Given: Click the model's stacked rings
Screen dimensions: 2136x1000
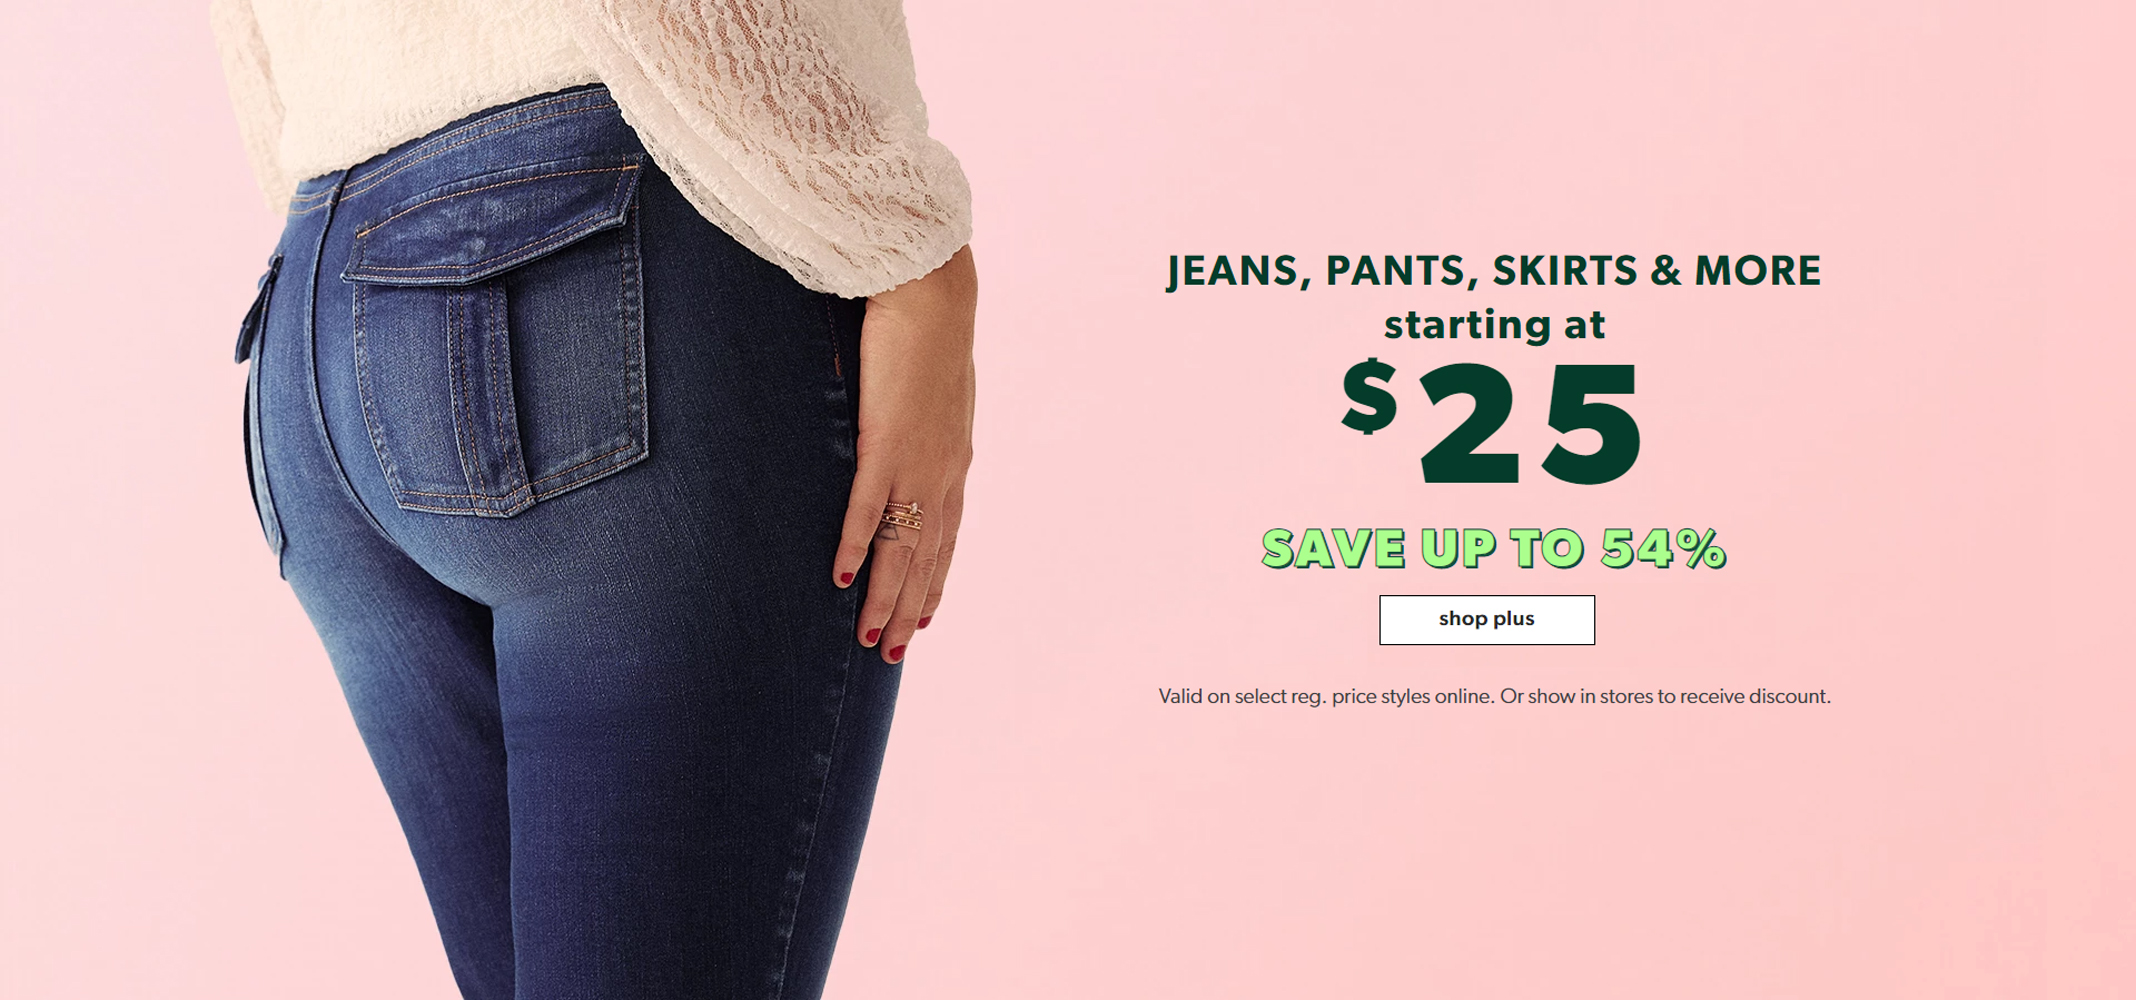Looking at the screenshot, I should pyautogui.click(x=902, y=517).
